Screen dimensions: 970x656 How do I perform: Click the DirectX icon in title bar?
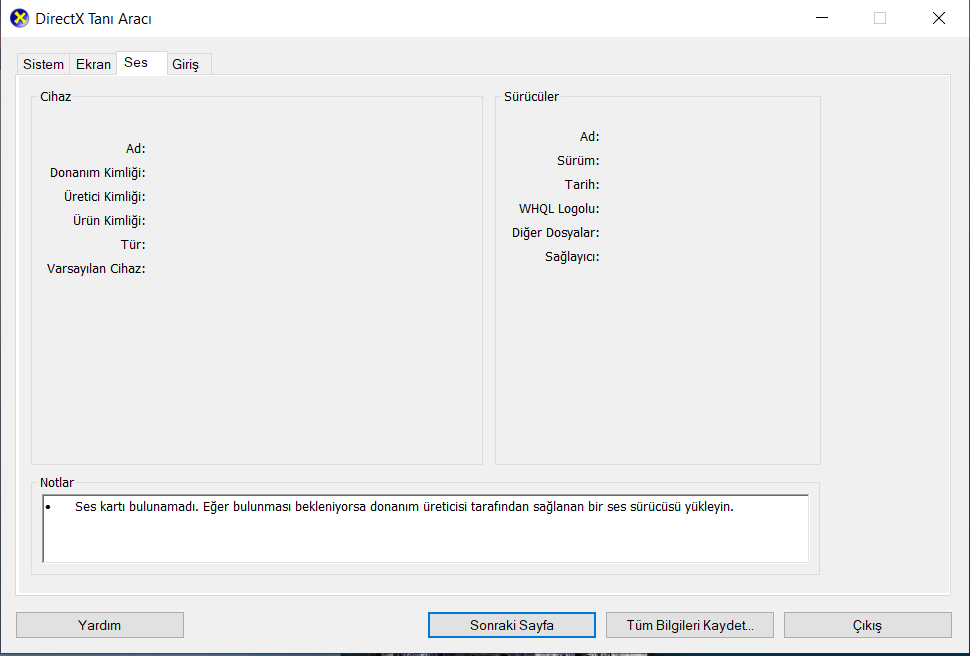tap(19, 19)
